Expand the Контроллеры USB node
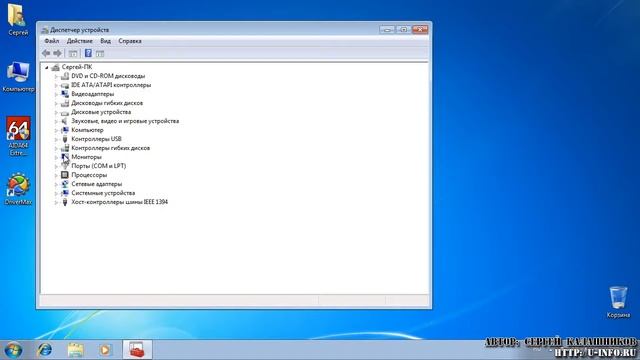Viewport: 640px width, 360px height. coord(56,139)
